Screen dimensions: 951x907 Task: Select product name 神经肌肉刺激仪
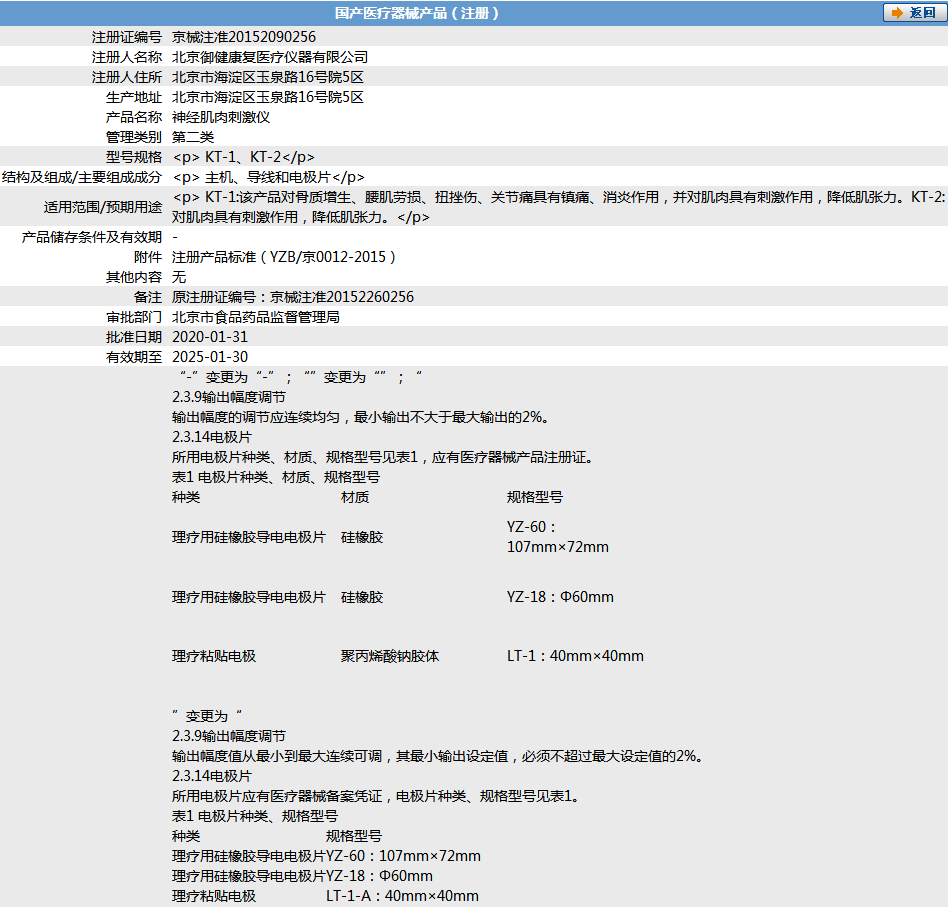point(221,117)
